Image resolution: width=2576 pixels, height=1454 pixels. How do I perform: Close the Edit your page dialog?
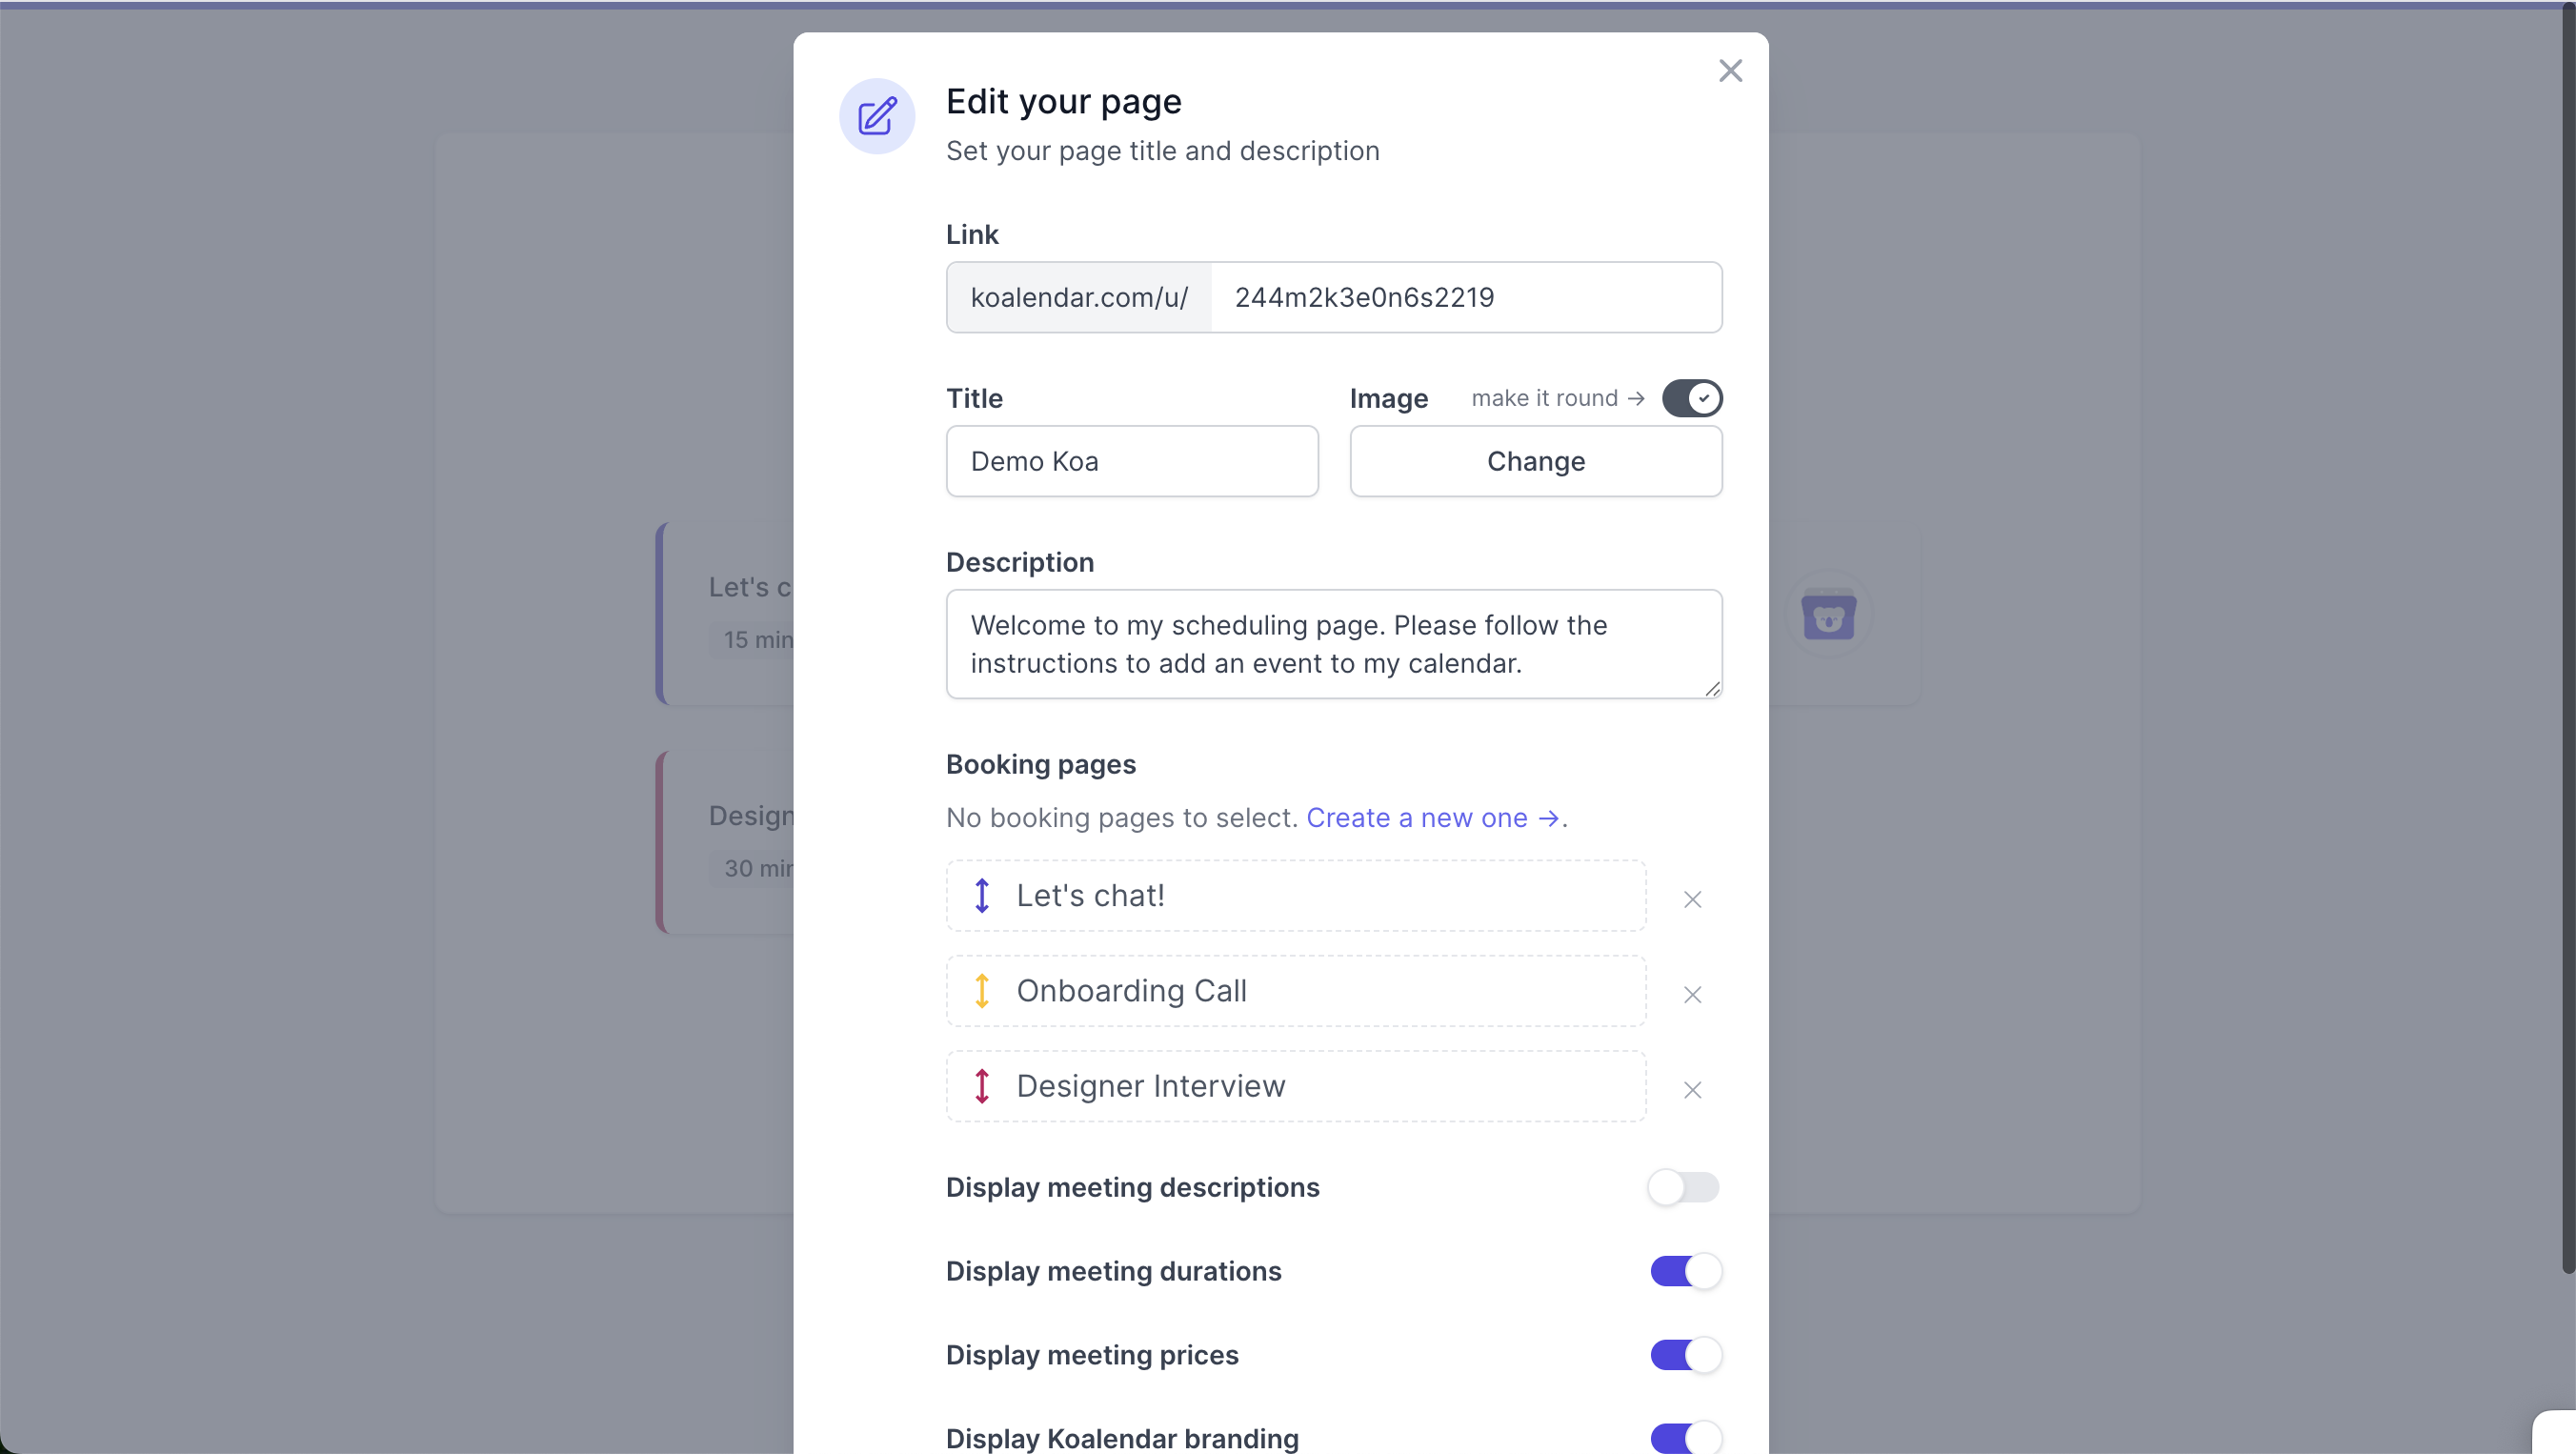(1730, 71)
